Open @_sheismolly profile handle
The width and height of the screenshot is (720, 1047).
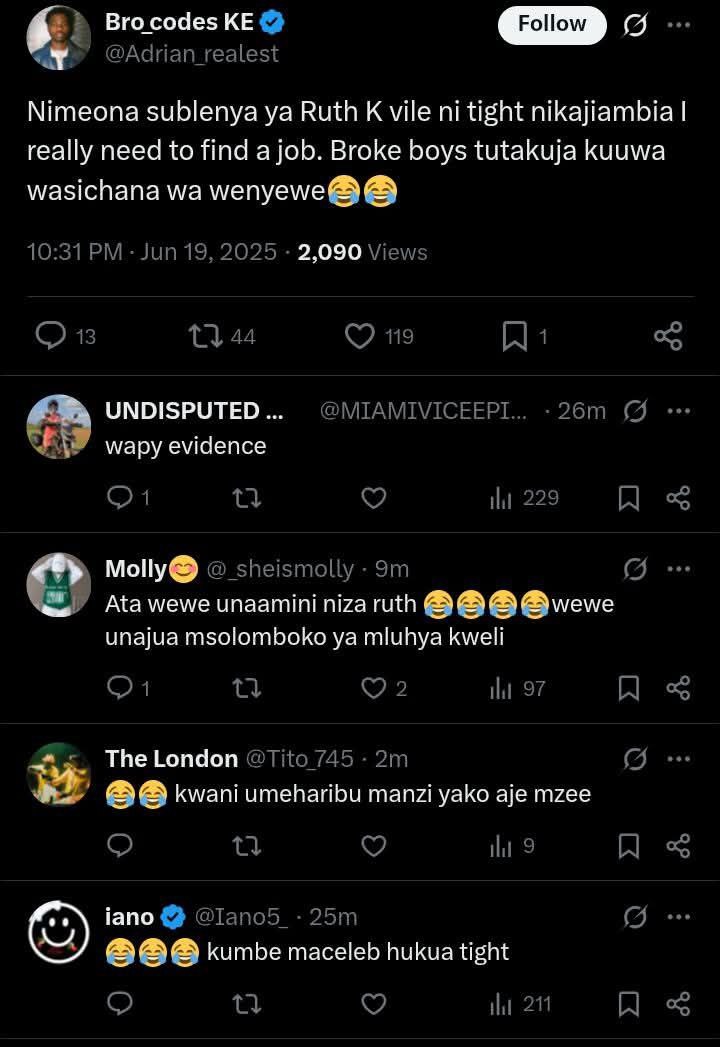coord(280,569)
